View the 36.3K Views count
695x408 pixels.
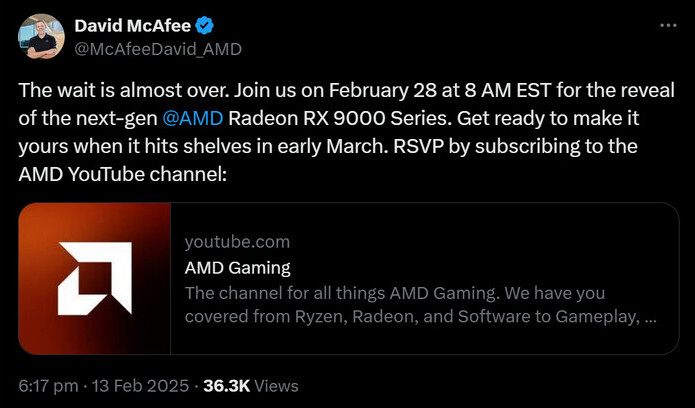[x=251, y=386]
